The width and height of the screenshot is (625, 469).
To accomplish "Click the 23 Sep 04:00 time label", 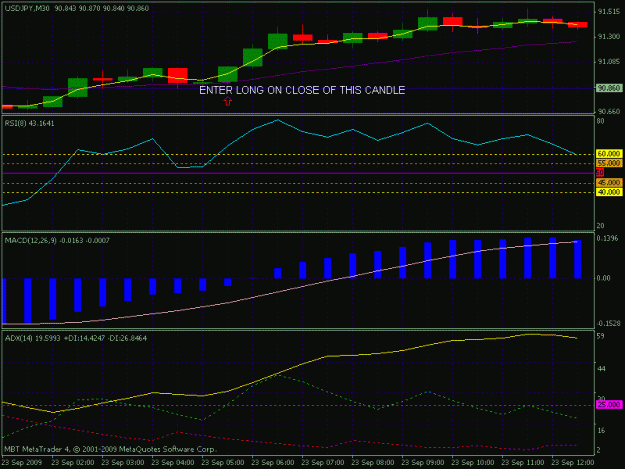I will coord(173,463).
